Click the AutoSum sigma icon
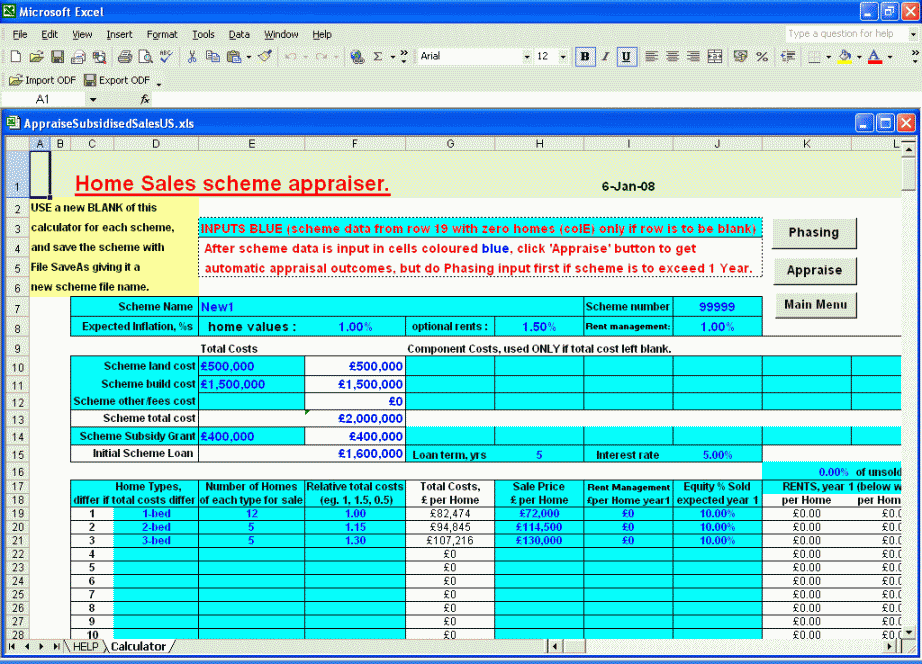The width and height of the screenshot is (922, 664). (x=378, y=56)
